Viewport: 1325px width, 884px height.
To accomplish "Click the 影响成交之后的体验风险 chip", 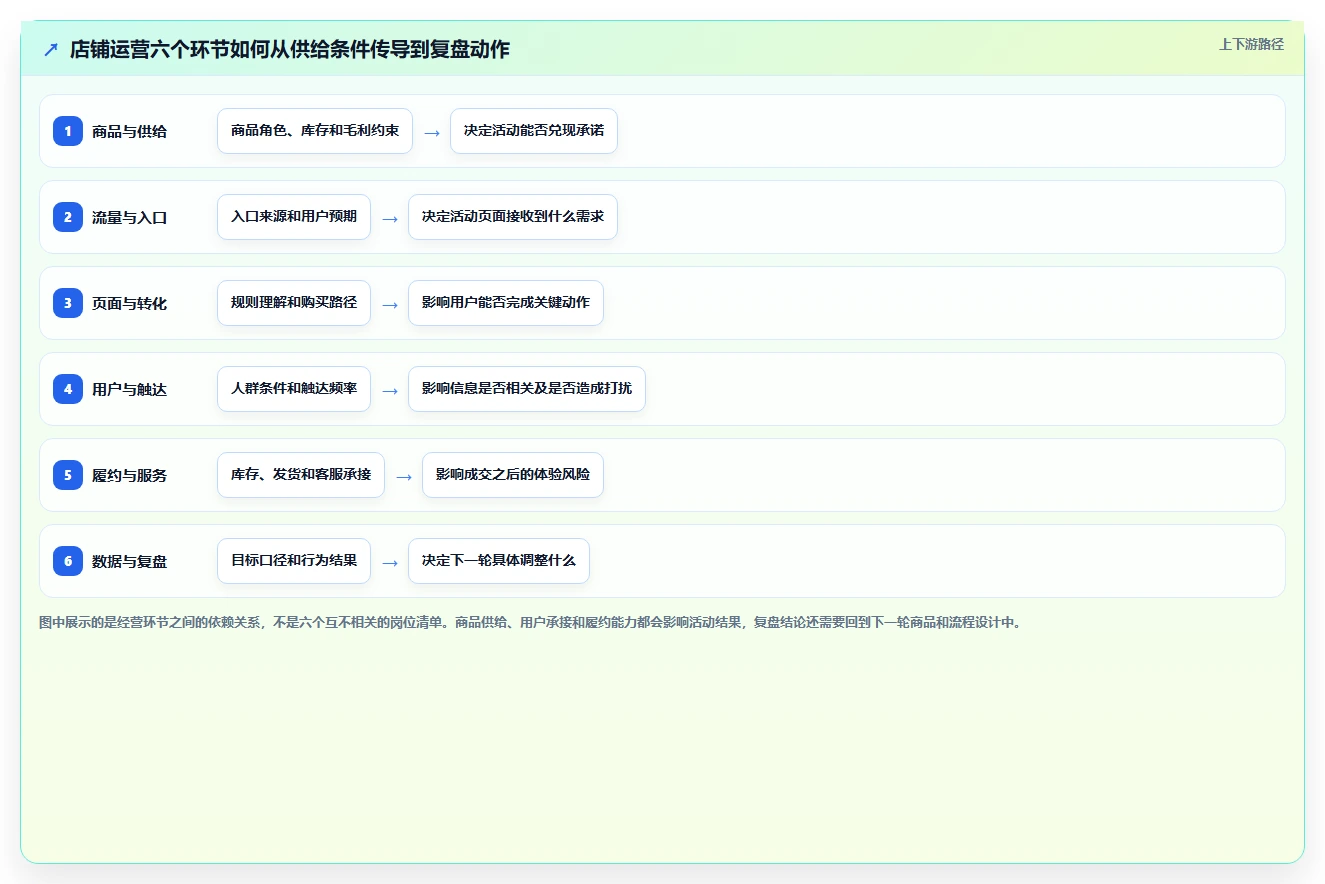I will point(513,475).
